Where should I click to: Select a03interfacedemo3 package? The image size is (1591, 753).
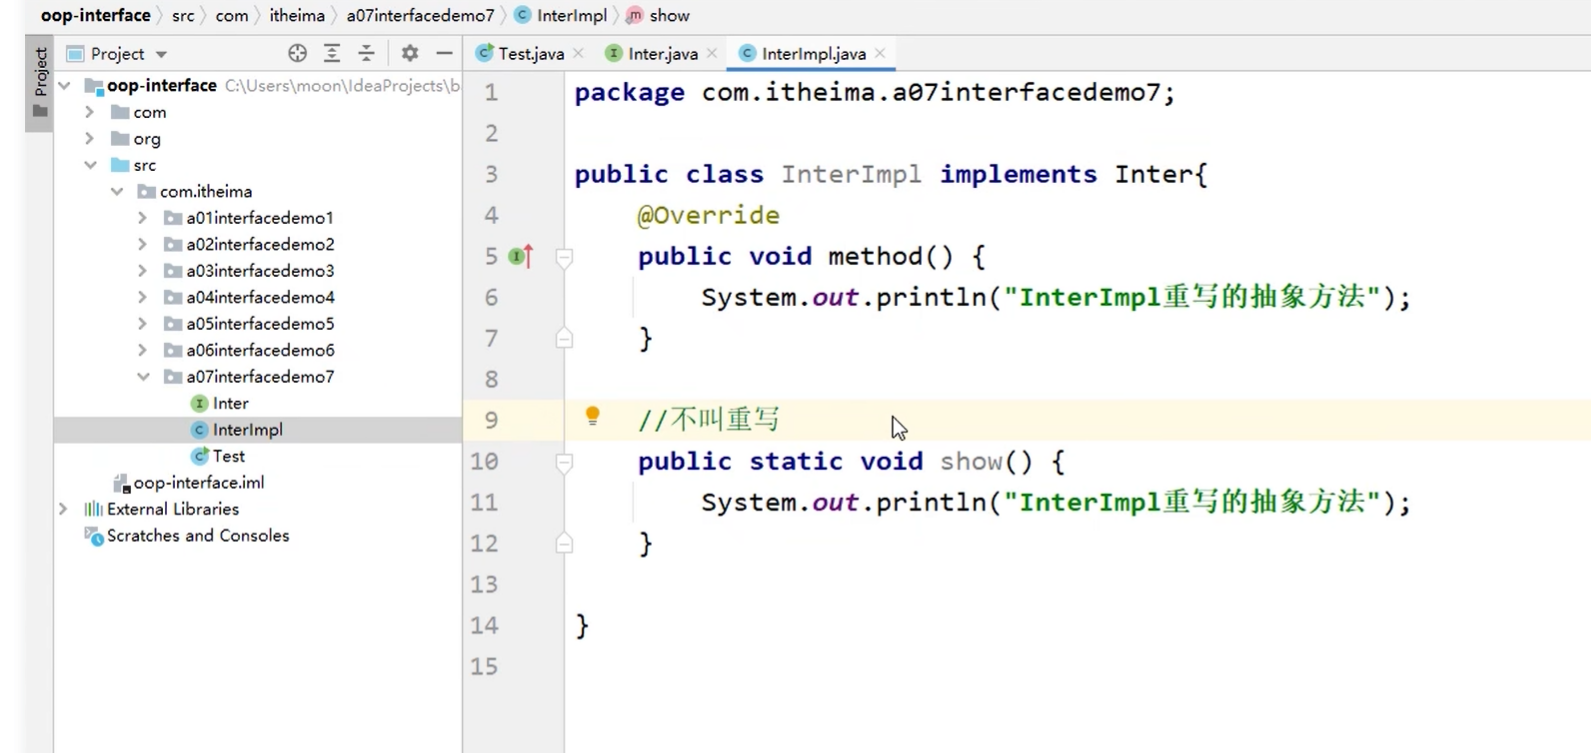[260, 271]
